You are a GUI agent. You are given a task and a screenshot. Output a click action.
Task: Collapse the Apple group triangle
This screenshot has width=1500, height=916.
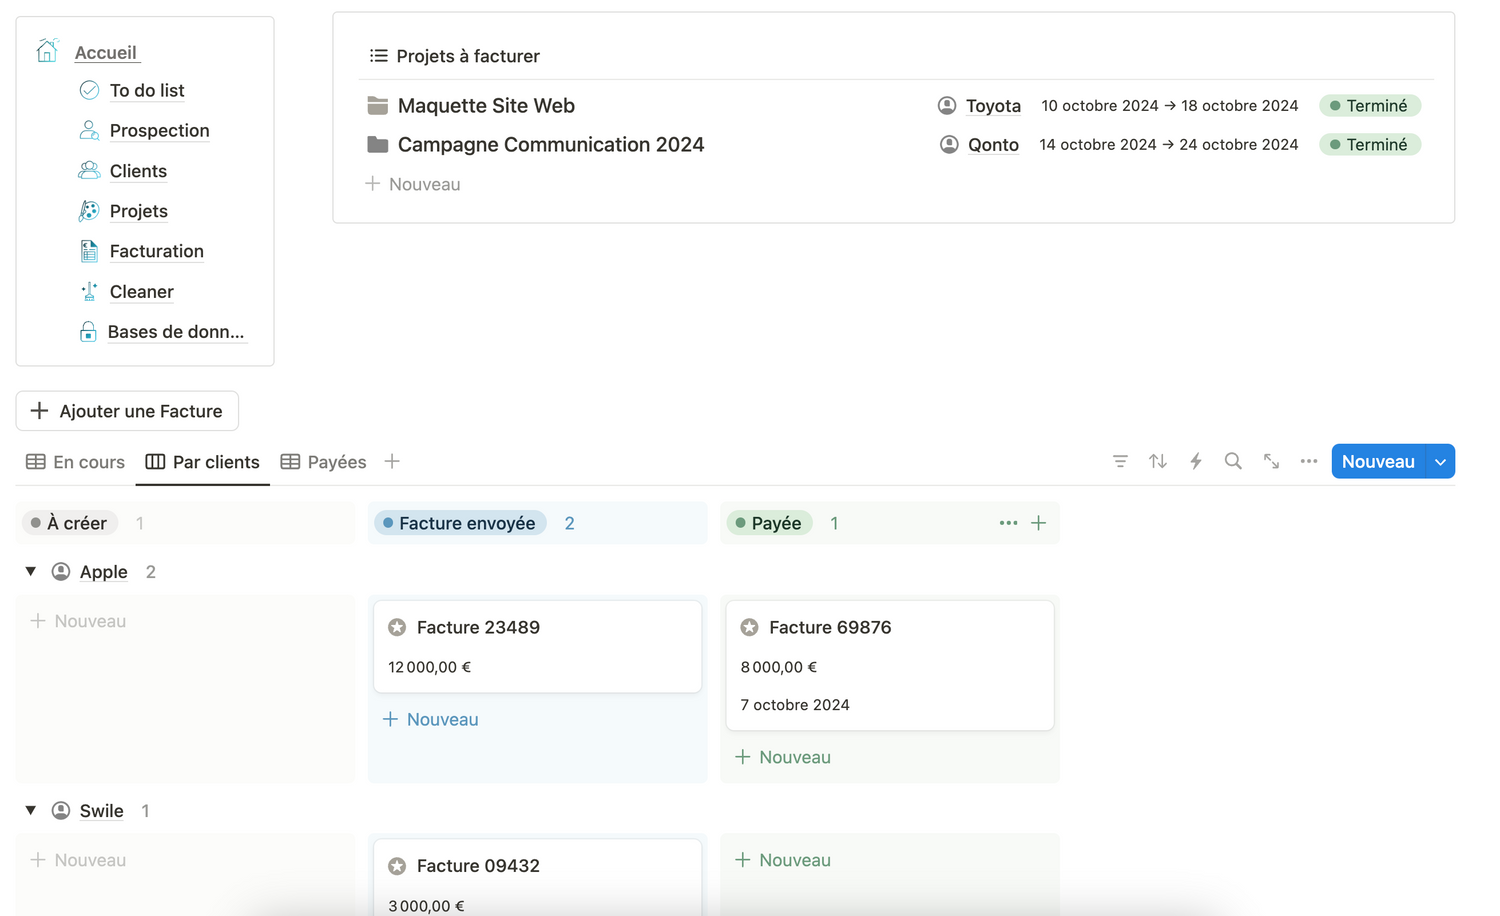click(x=31, y=571)
